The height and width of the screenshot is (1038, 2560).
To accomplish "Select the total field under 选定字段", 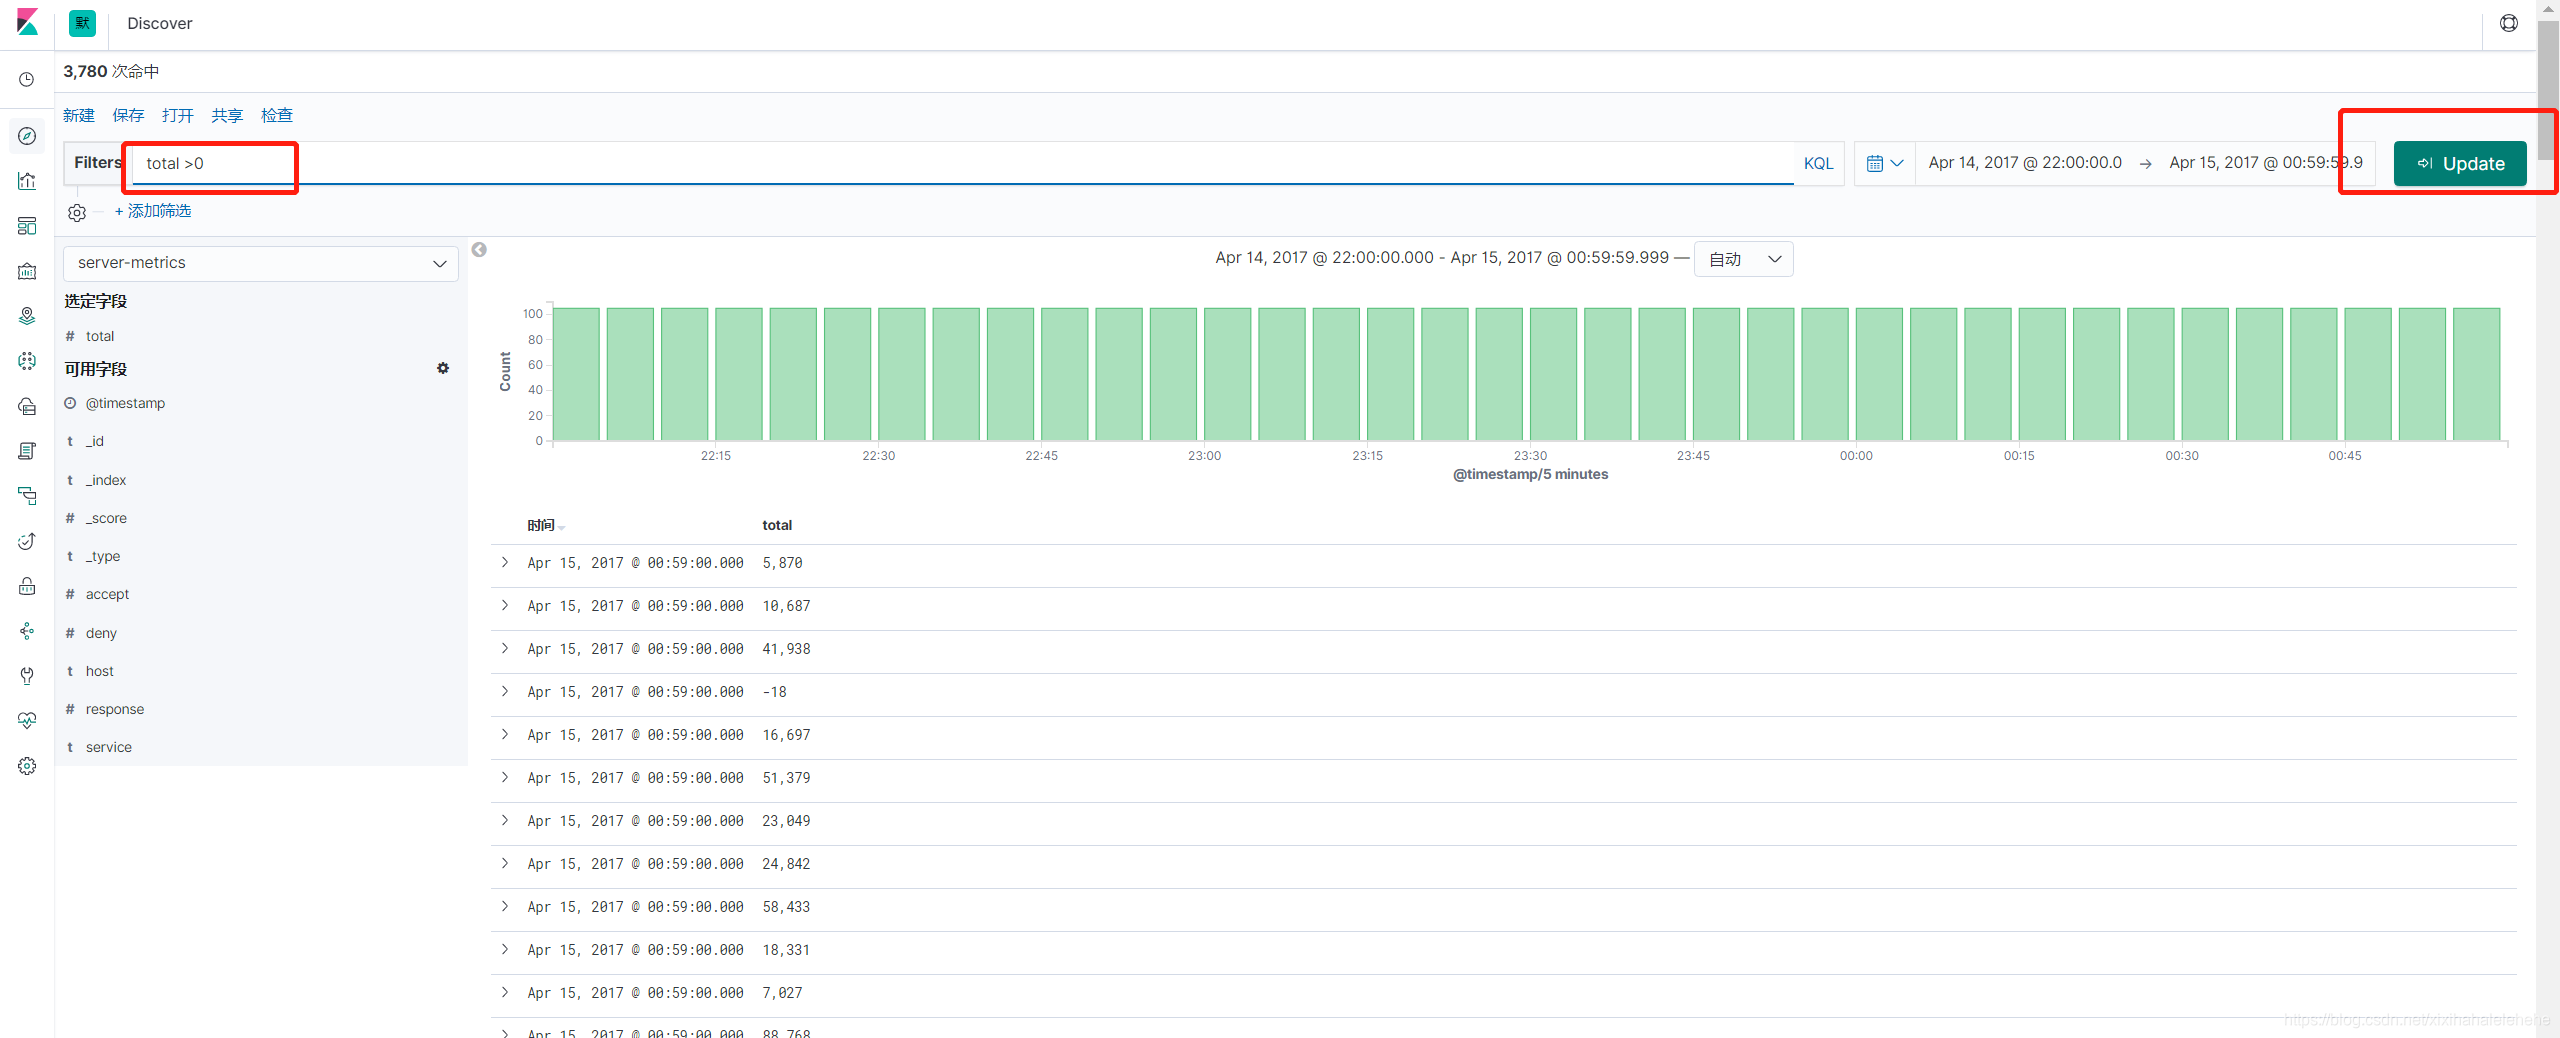I will pos(100,336).
